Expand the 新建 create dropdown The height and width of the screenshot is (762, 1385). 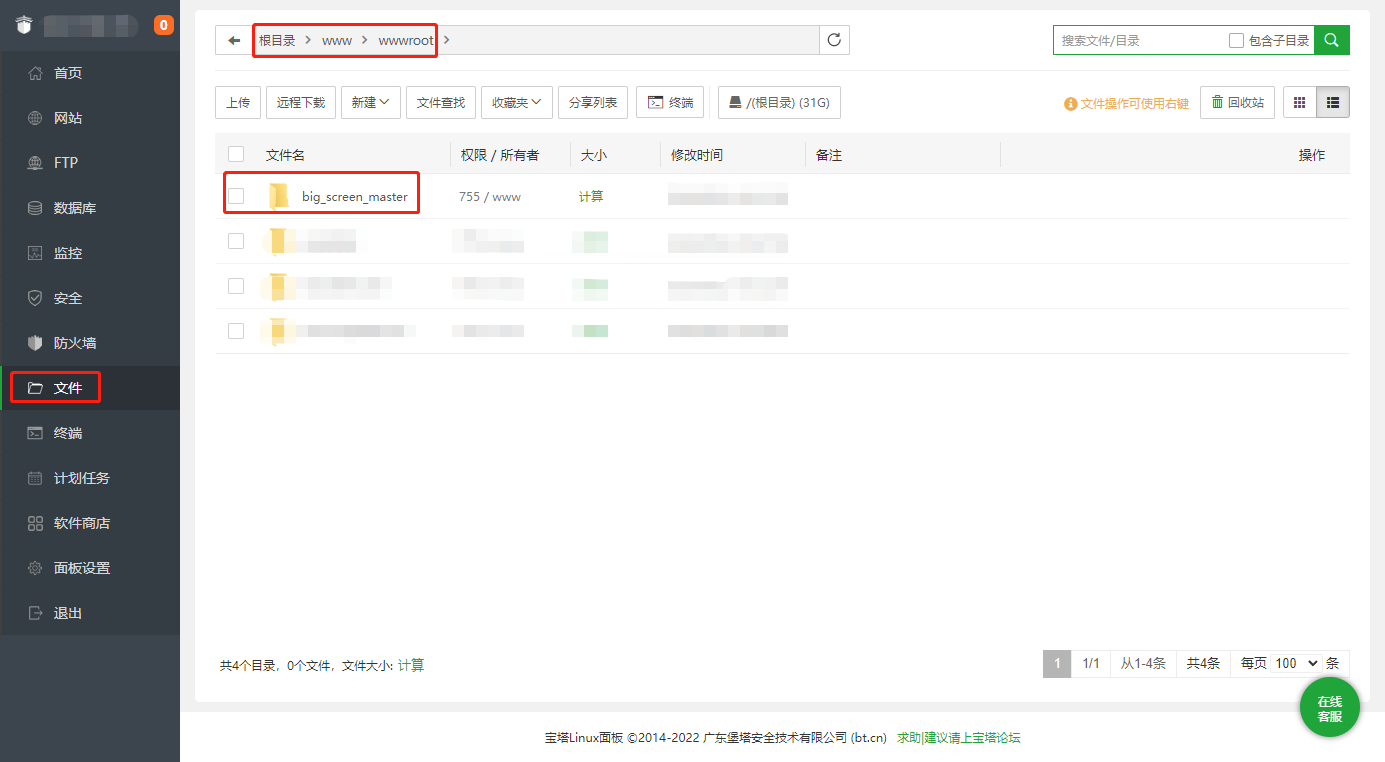click(371, 102)
